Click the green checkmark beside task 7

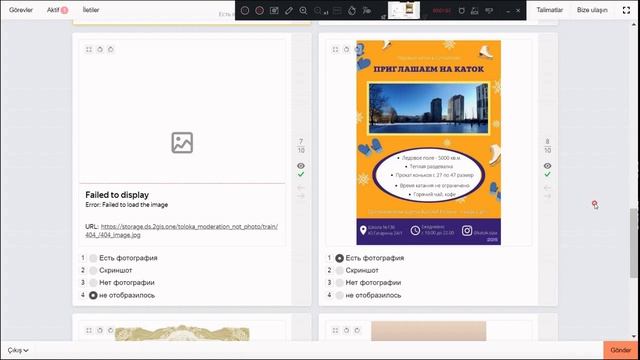point(301,174)
